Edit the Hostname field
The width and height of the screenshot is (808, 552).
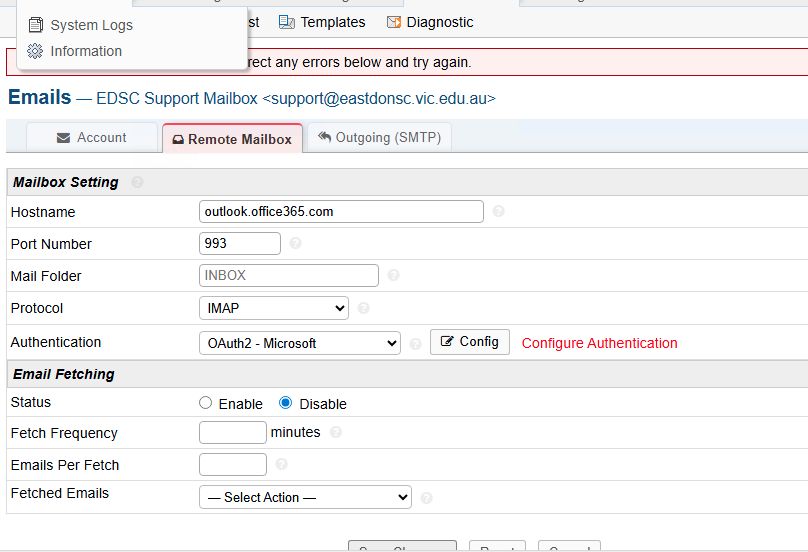pos(341,212)
